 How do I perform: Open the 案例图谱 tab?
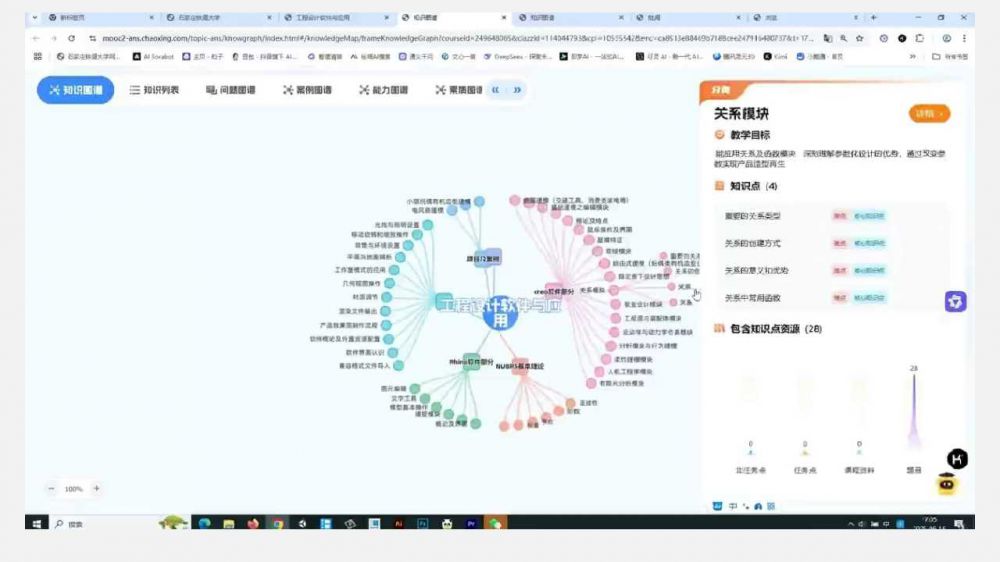[307, 90]
